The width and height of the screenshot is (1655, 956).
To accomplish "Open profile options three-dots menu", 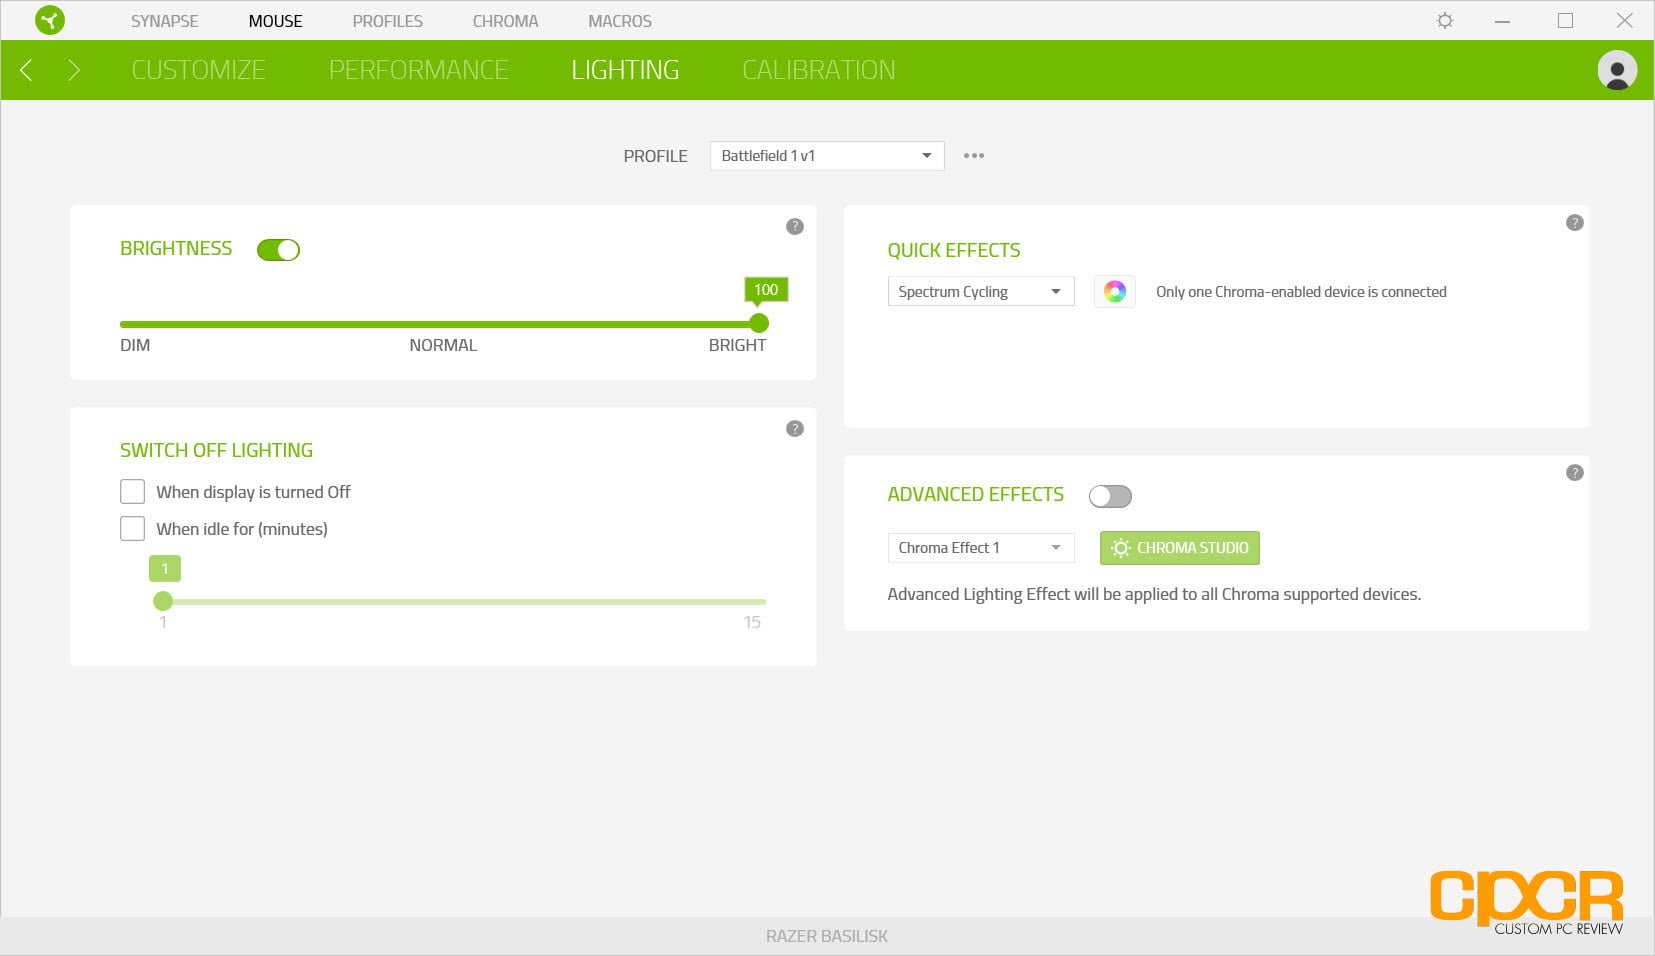I will [x=974, y=156].
